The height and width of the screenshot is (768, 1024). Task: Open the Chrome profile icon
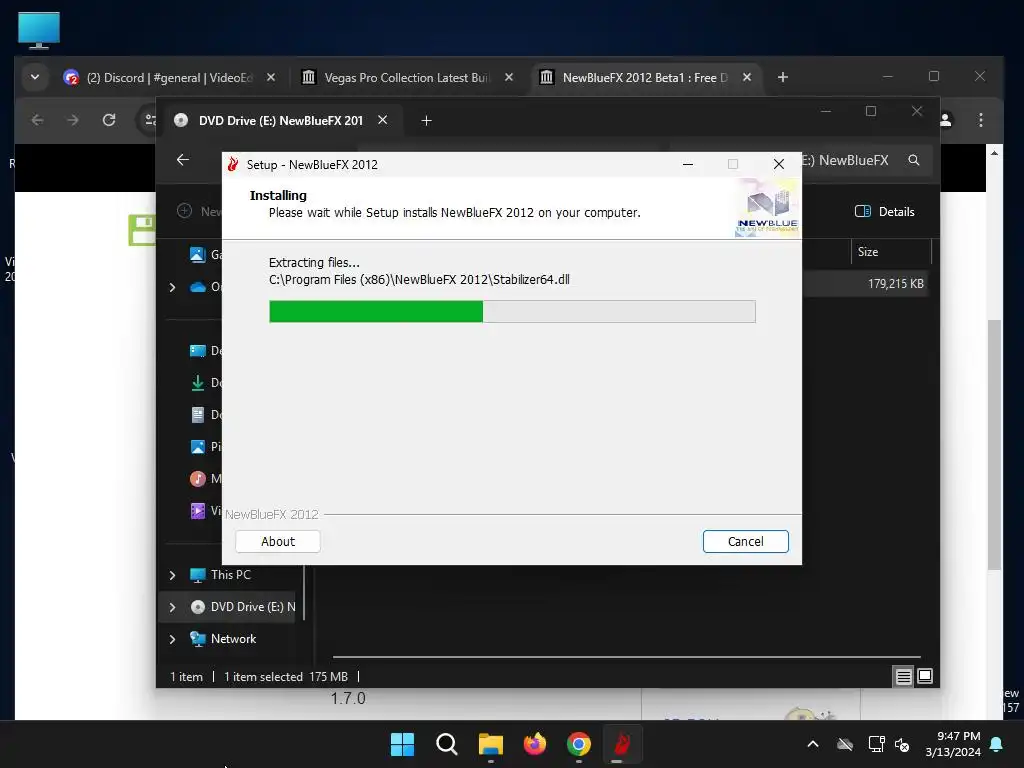(x=945, y=120)
